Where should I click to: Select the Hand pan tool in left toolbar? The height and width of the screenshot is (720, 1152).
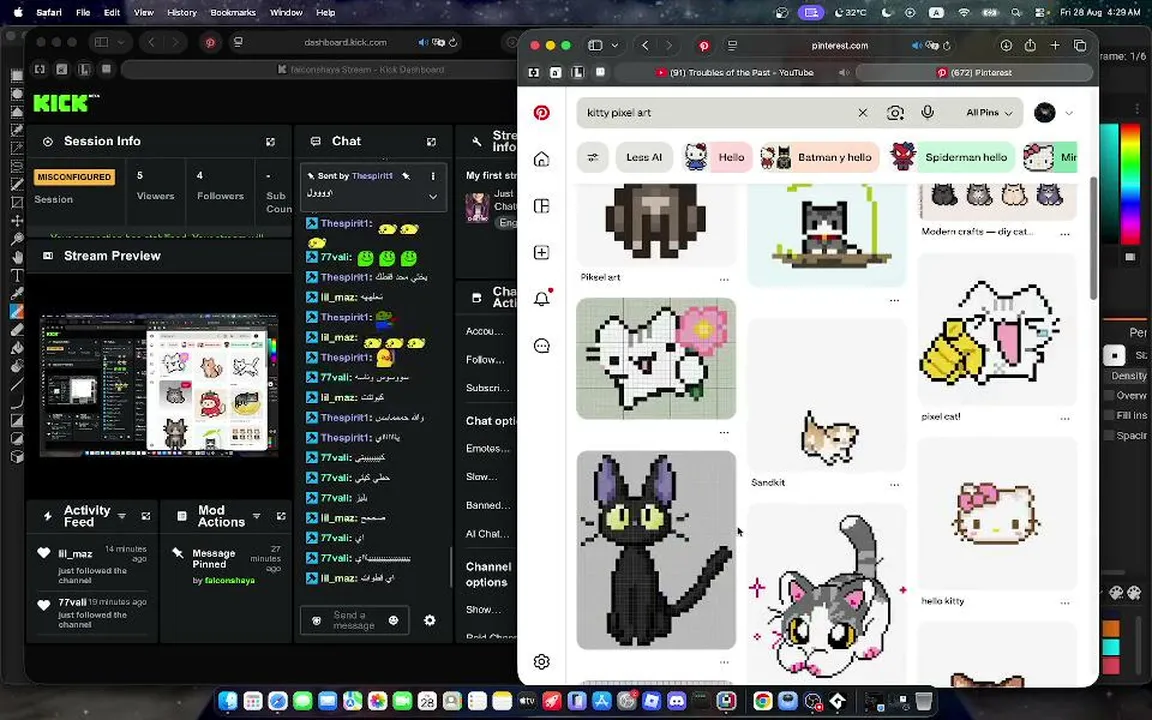(16, 257)
